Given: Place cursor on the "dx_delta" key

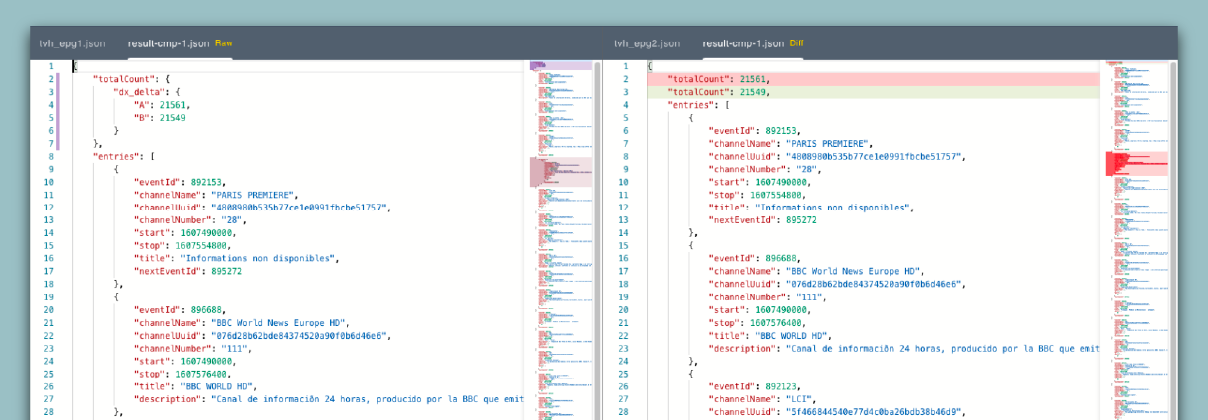Looking at the screenshot, I should (x=139, y=91).
